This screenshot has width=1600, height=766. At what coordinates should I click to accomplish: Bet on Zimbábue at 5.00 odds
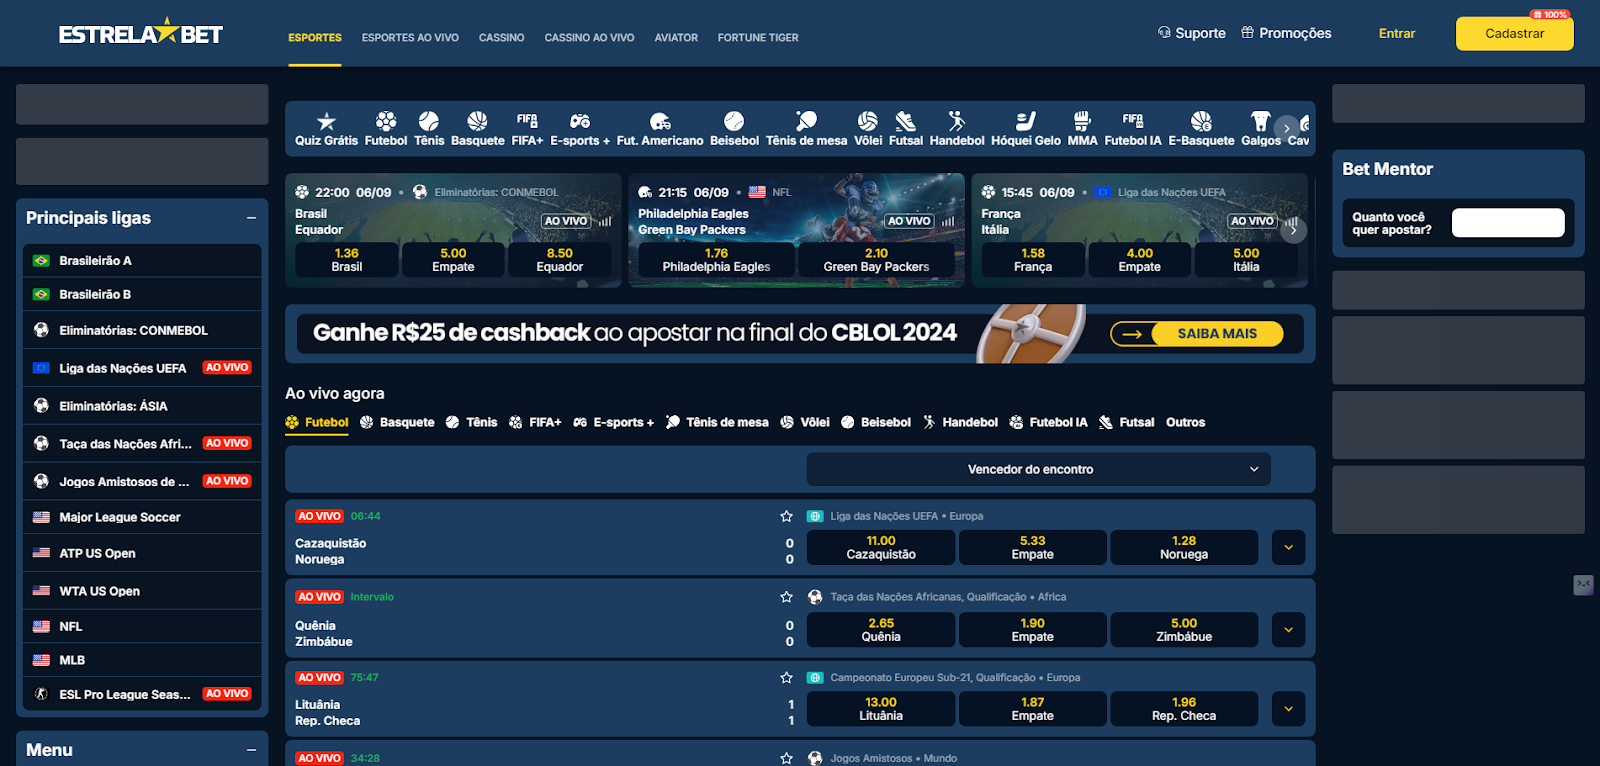coord(1184,630)
